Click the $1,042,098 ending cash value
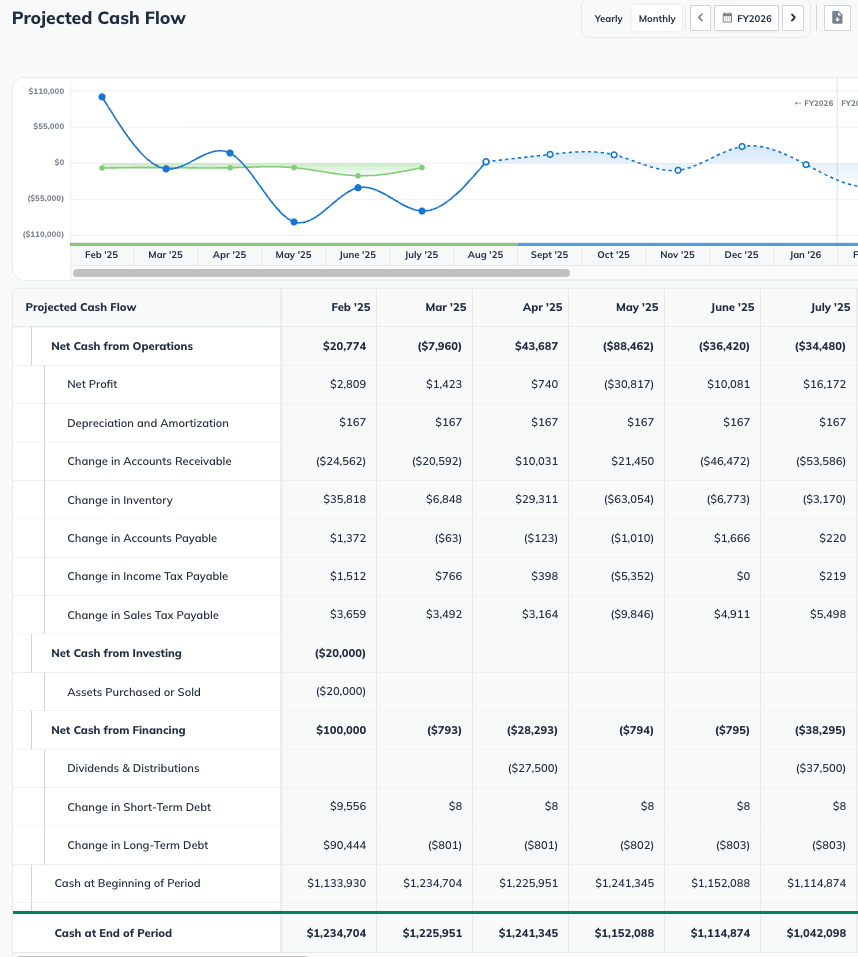This screenshot has width=858, height=957. (x=816, y=933)
